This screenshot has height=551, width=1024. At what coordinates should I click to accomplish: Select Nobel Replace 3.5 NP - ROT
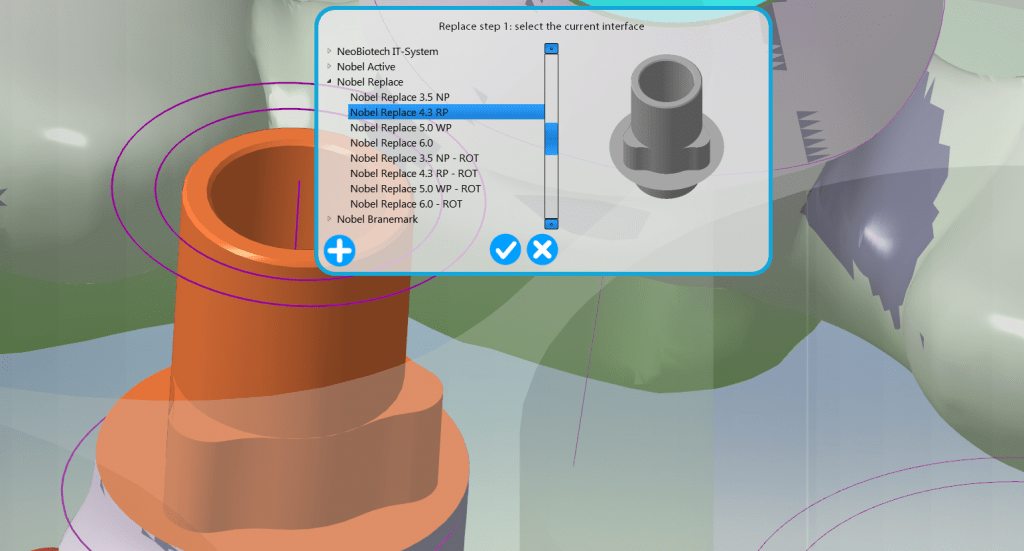point(414,158)
